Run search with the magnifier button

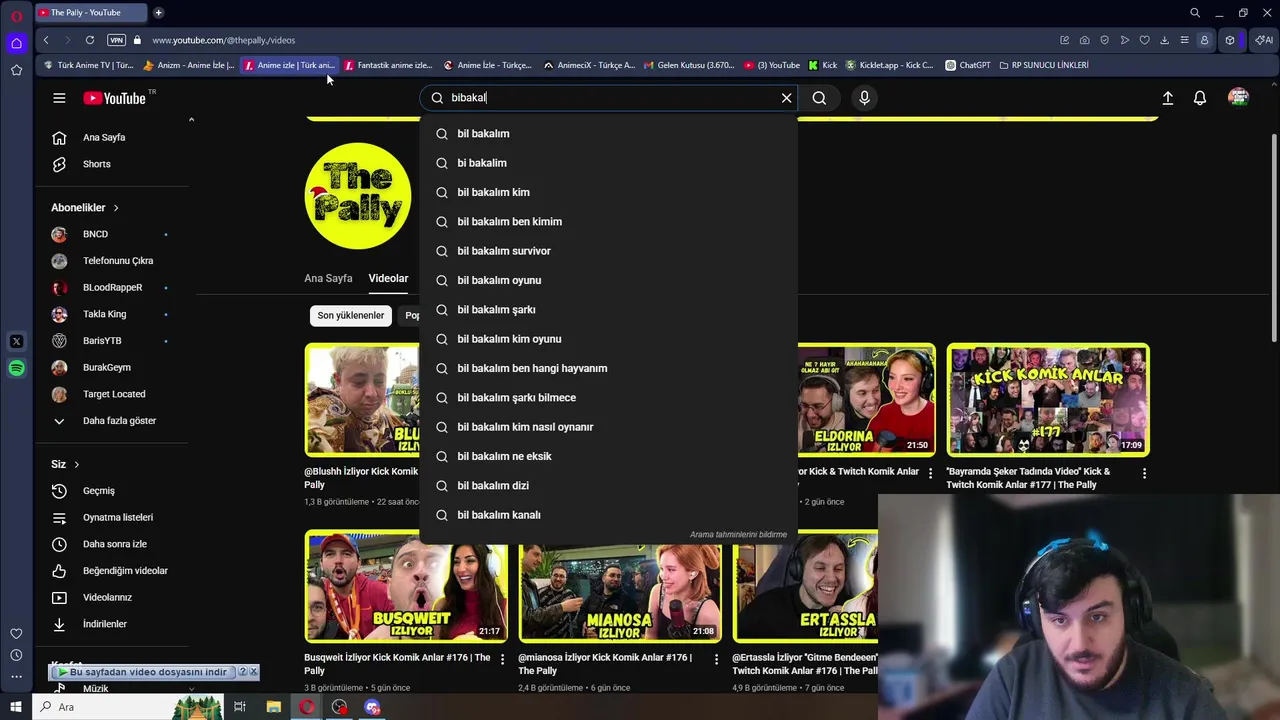click(819, 98)
